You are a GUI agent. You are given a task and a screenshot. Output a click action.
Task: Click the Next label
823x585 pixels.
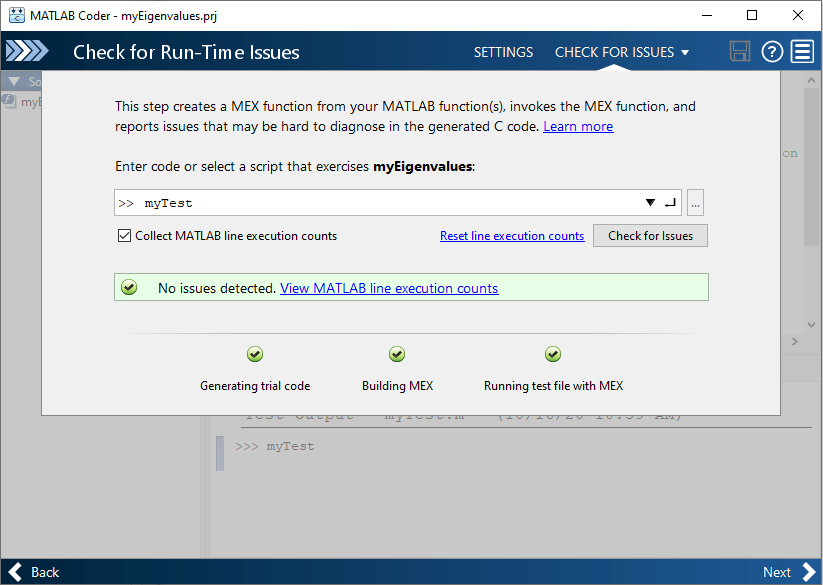click(x=776, y=572)
